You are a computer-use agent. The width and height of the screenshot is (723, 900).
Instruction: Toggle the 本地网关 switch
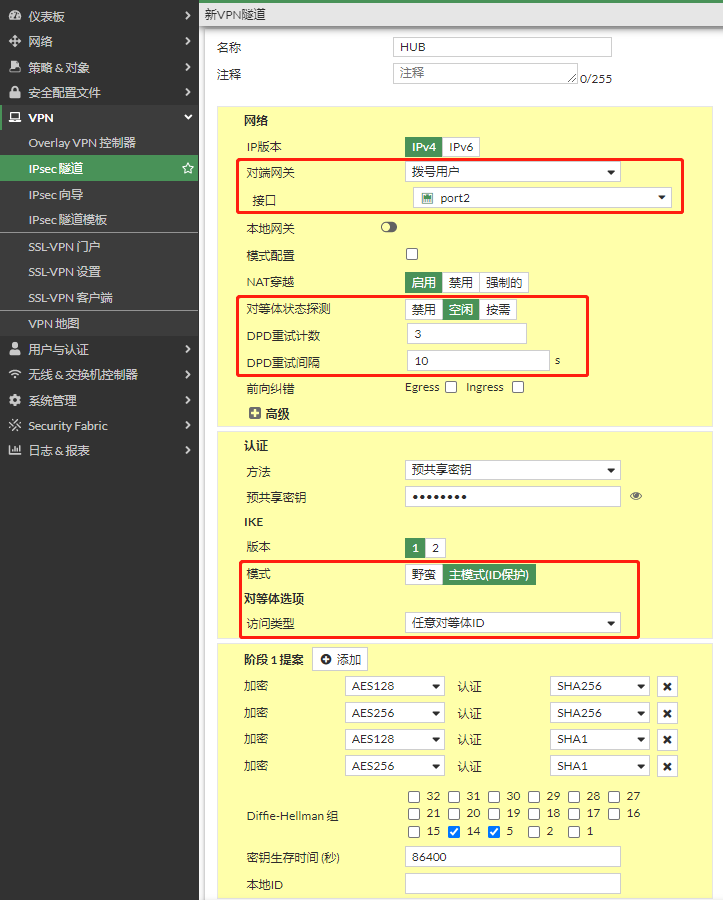coord(389,228)
